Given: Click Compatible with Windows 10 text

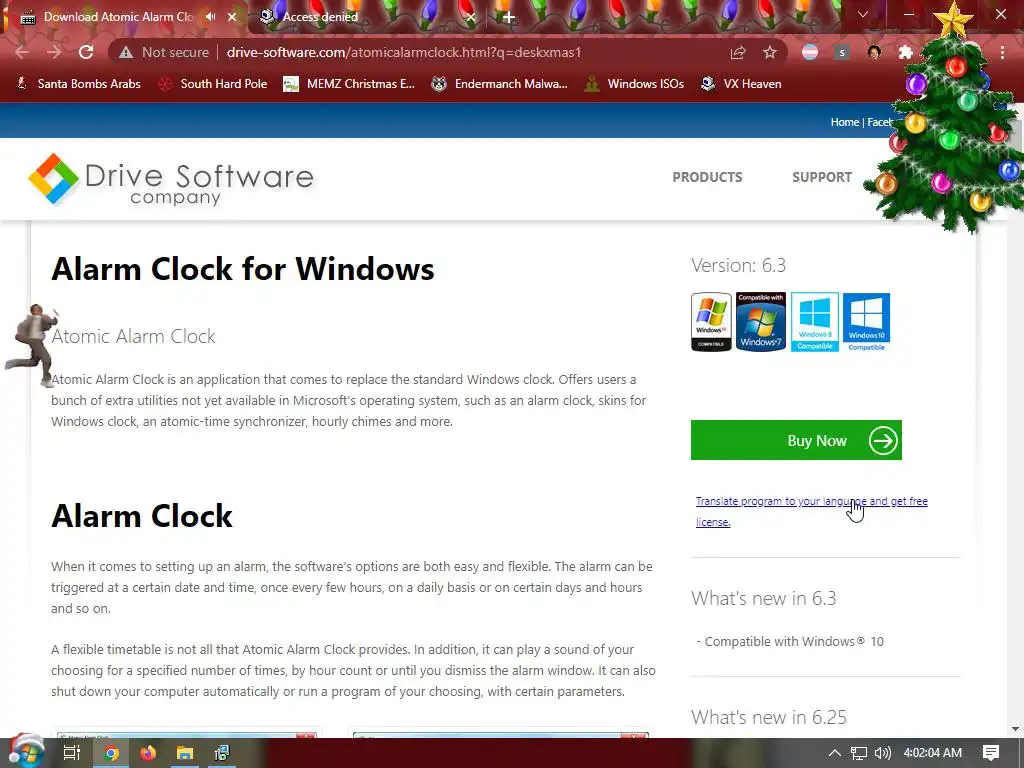Looking at the screenshot, I should click(x=790, y=641).
